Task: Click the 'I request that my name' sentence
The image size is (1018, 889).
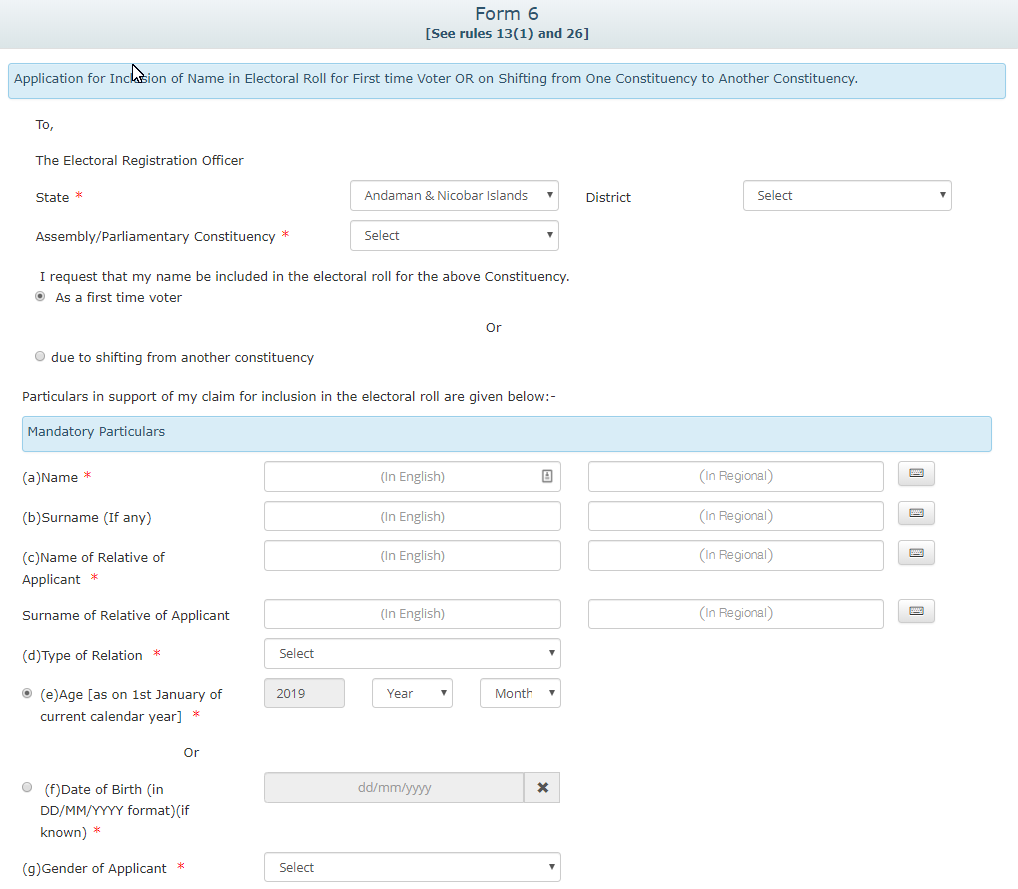Action: point(304,277)
